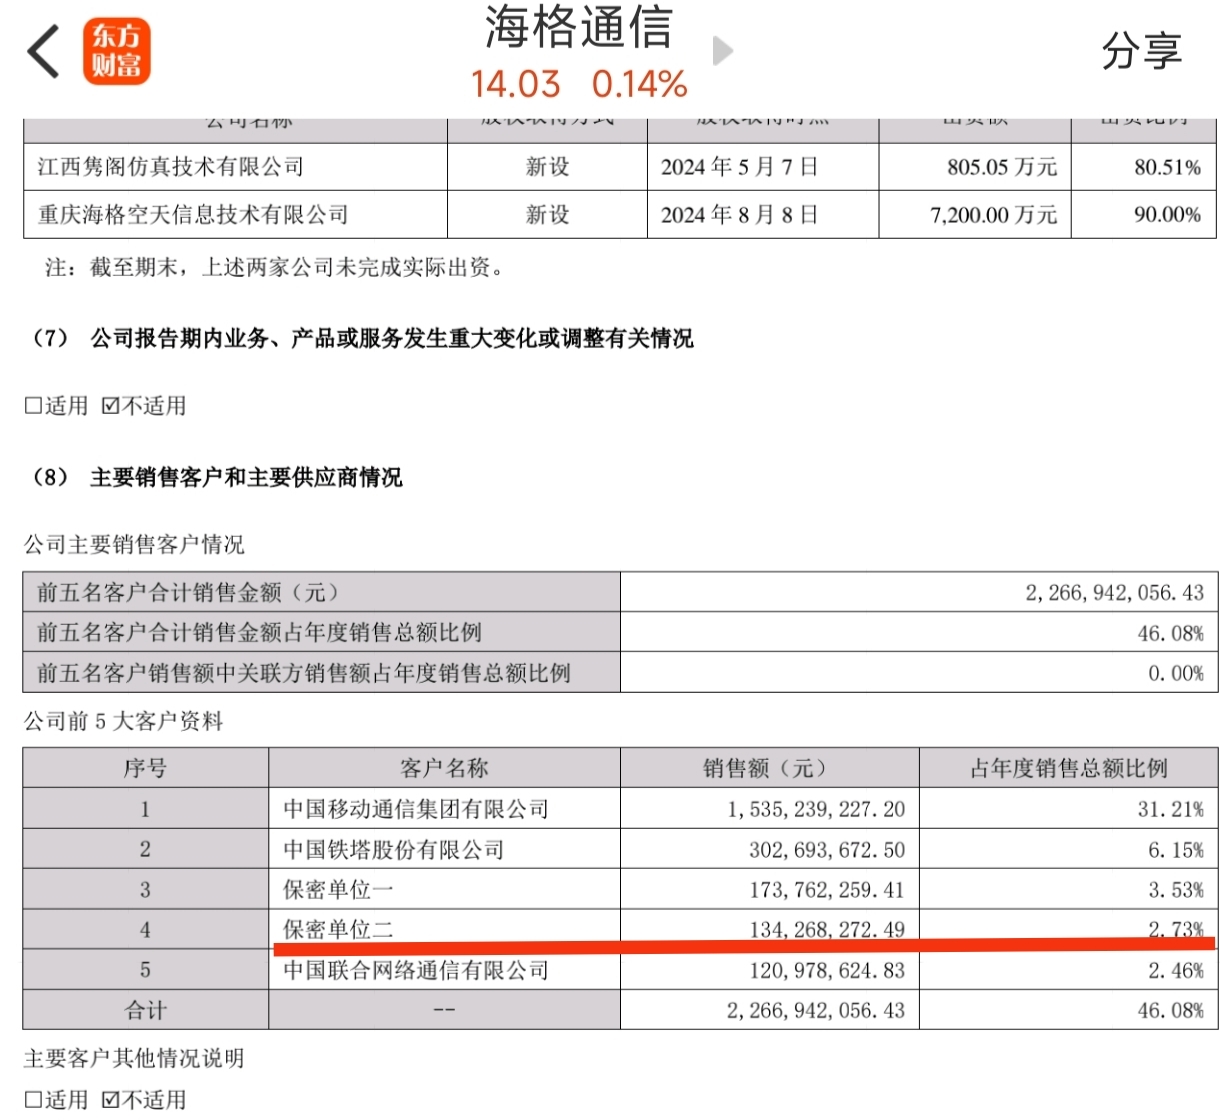Image resolution: width=1220 pixels, height=1120 pixels.
Task: Tap column header 序号
Action: 145,768
